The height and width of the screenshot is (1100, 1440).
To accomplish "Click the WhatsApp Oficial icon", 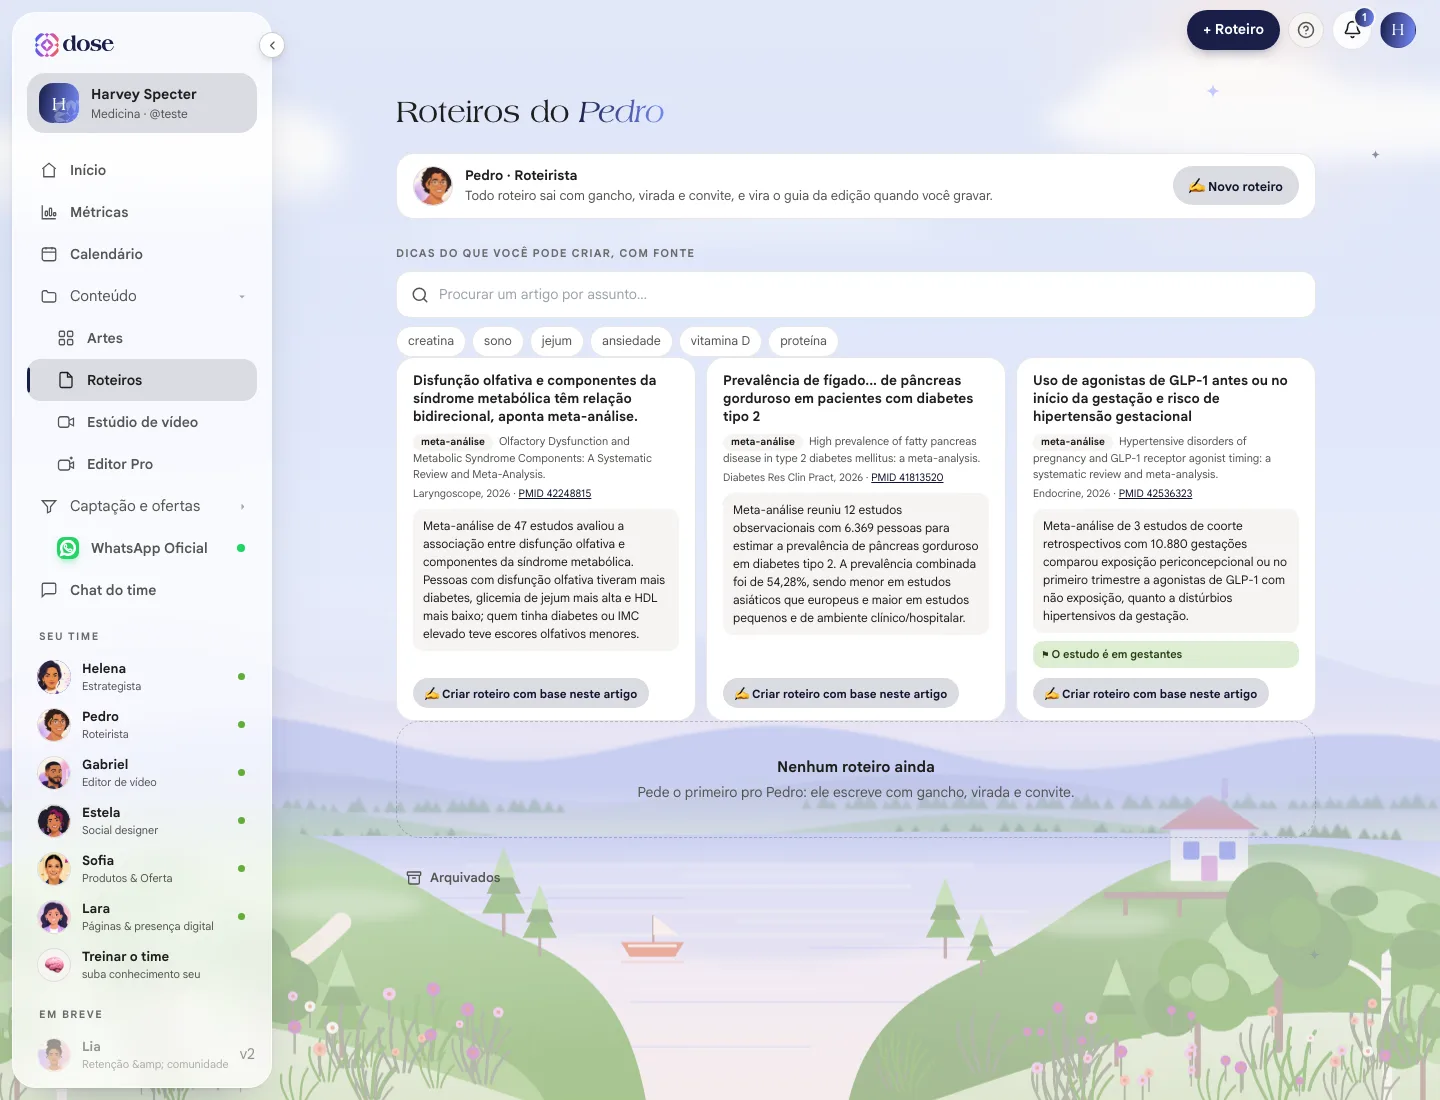I will (68, 548).
